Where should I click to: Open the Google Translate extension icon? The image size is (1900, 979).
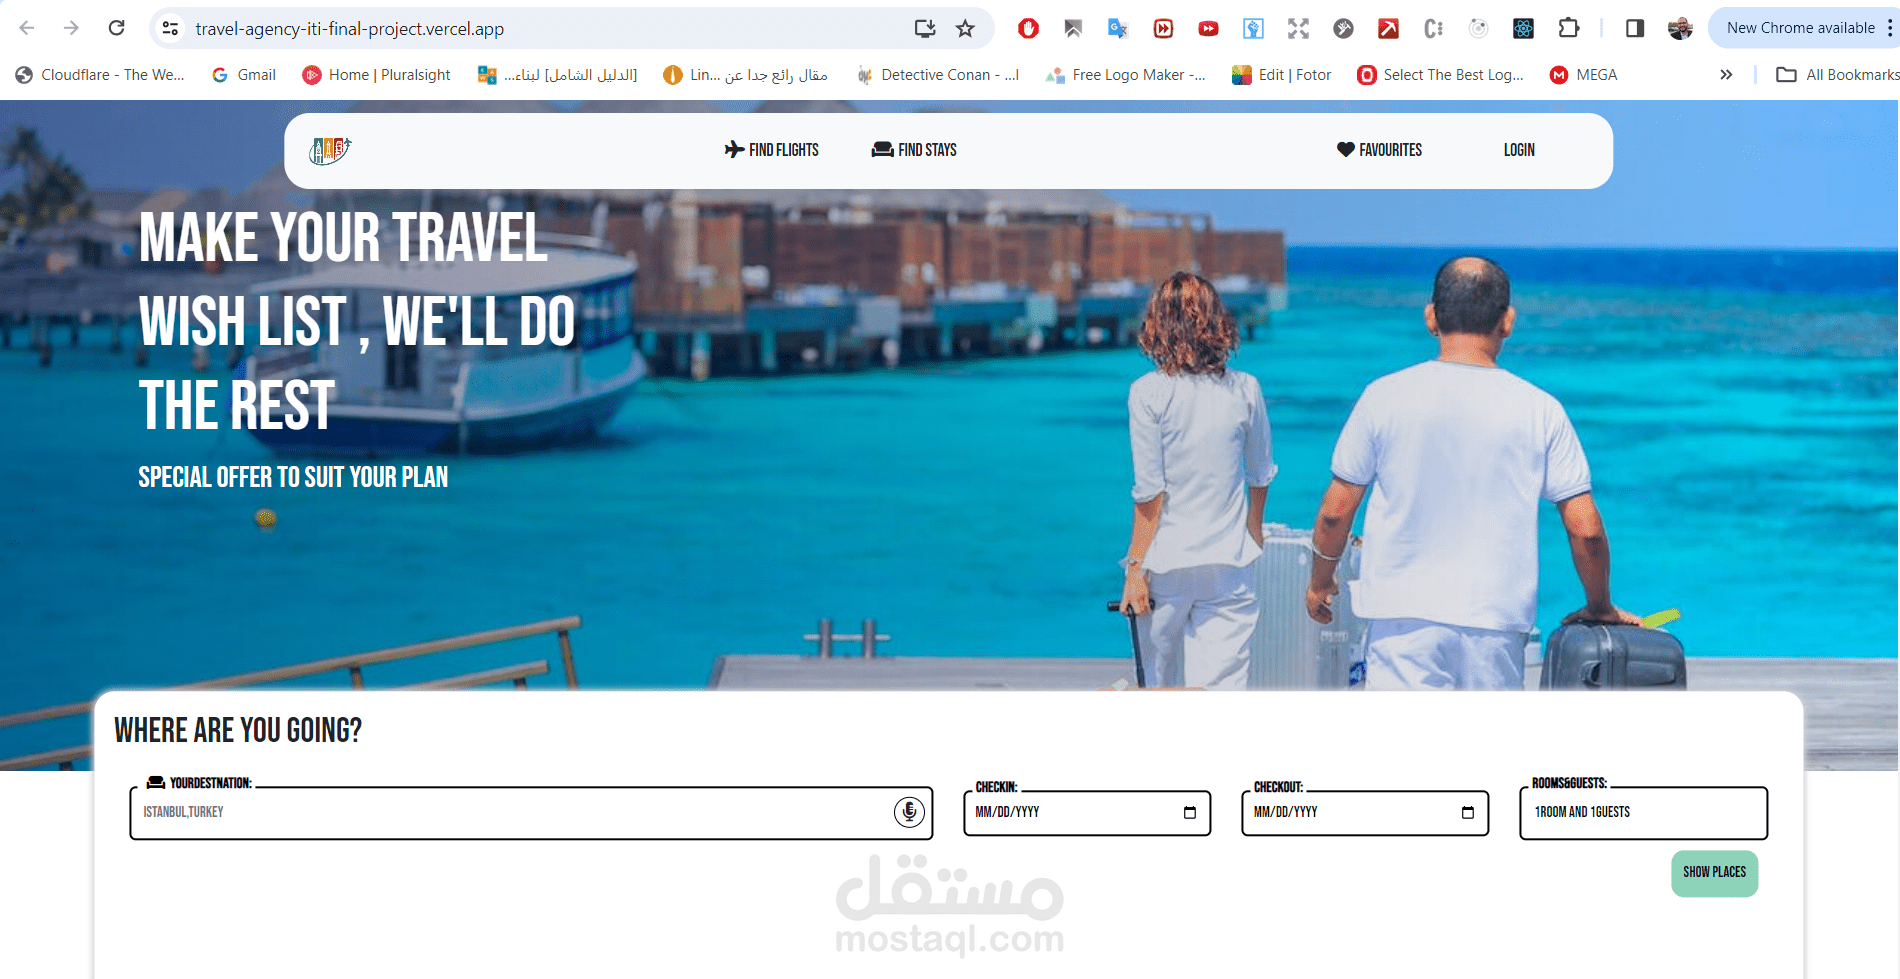[x=1118, y=28]
